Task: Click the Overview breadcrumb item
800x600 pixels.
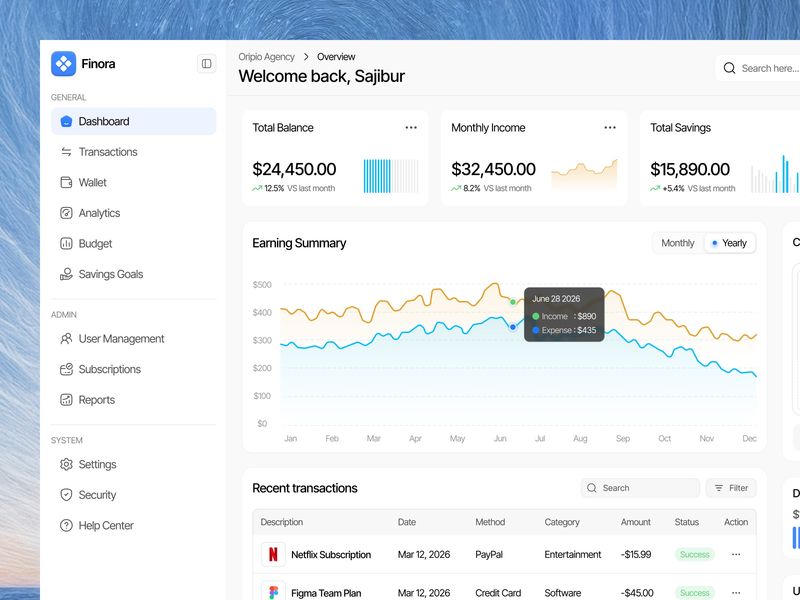Action: pos(336,56)
